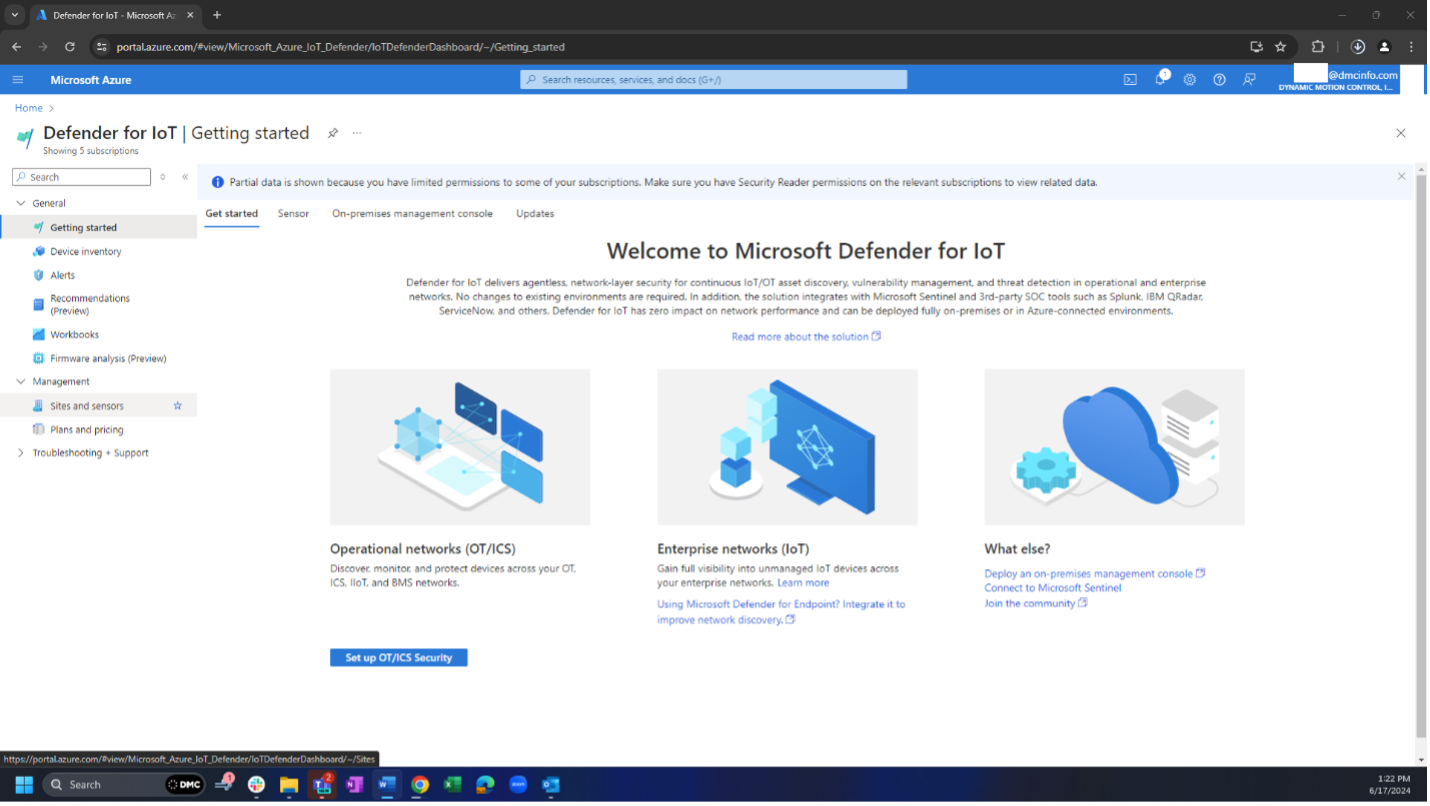This screenshot has height=806, width=1430.
Task: Click the Chrome address bar URL
Action: 340,47
